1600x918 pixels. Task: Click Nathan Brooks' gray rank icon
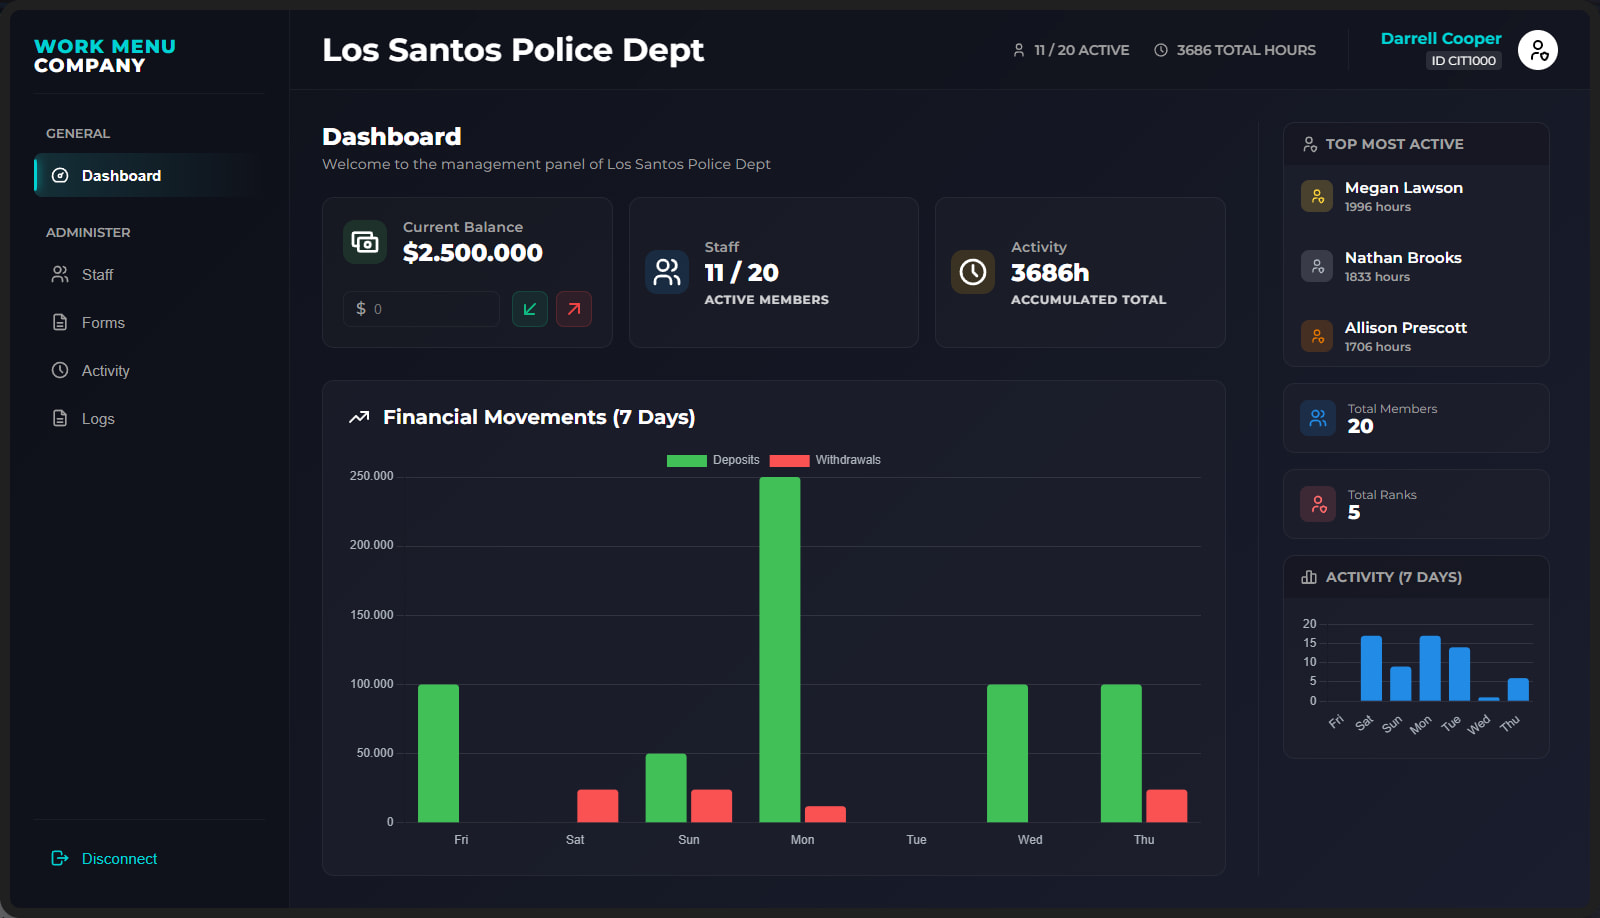tap(1317, 266)
